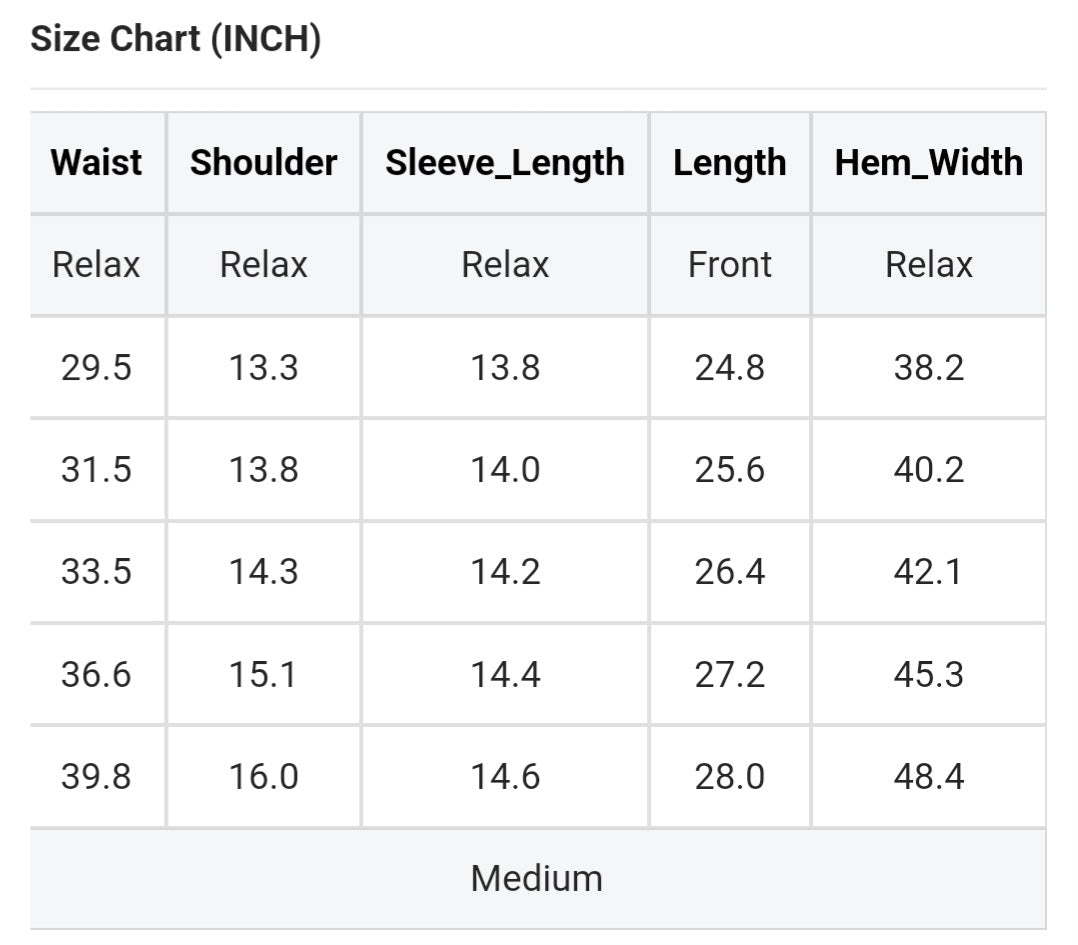Click the Front cell under Length
Screen dimensions: 1078x945
[730, 265]
